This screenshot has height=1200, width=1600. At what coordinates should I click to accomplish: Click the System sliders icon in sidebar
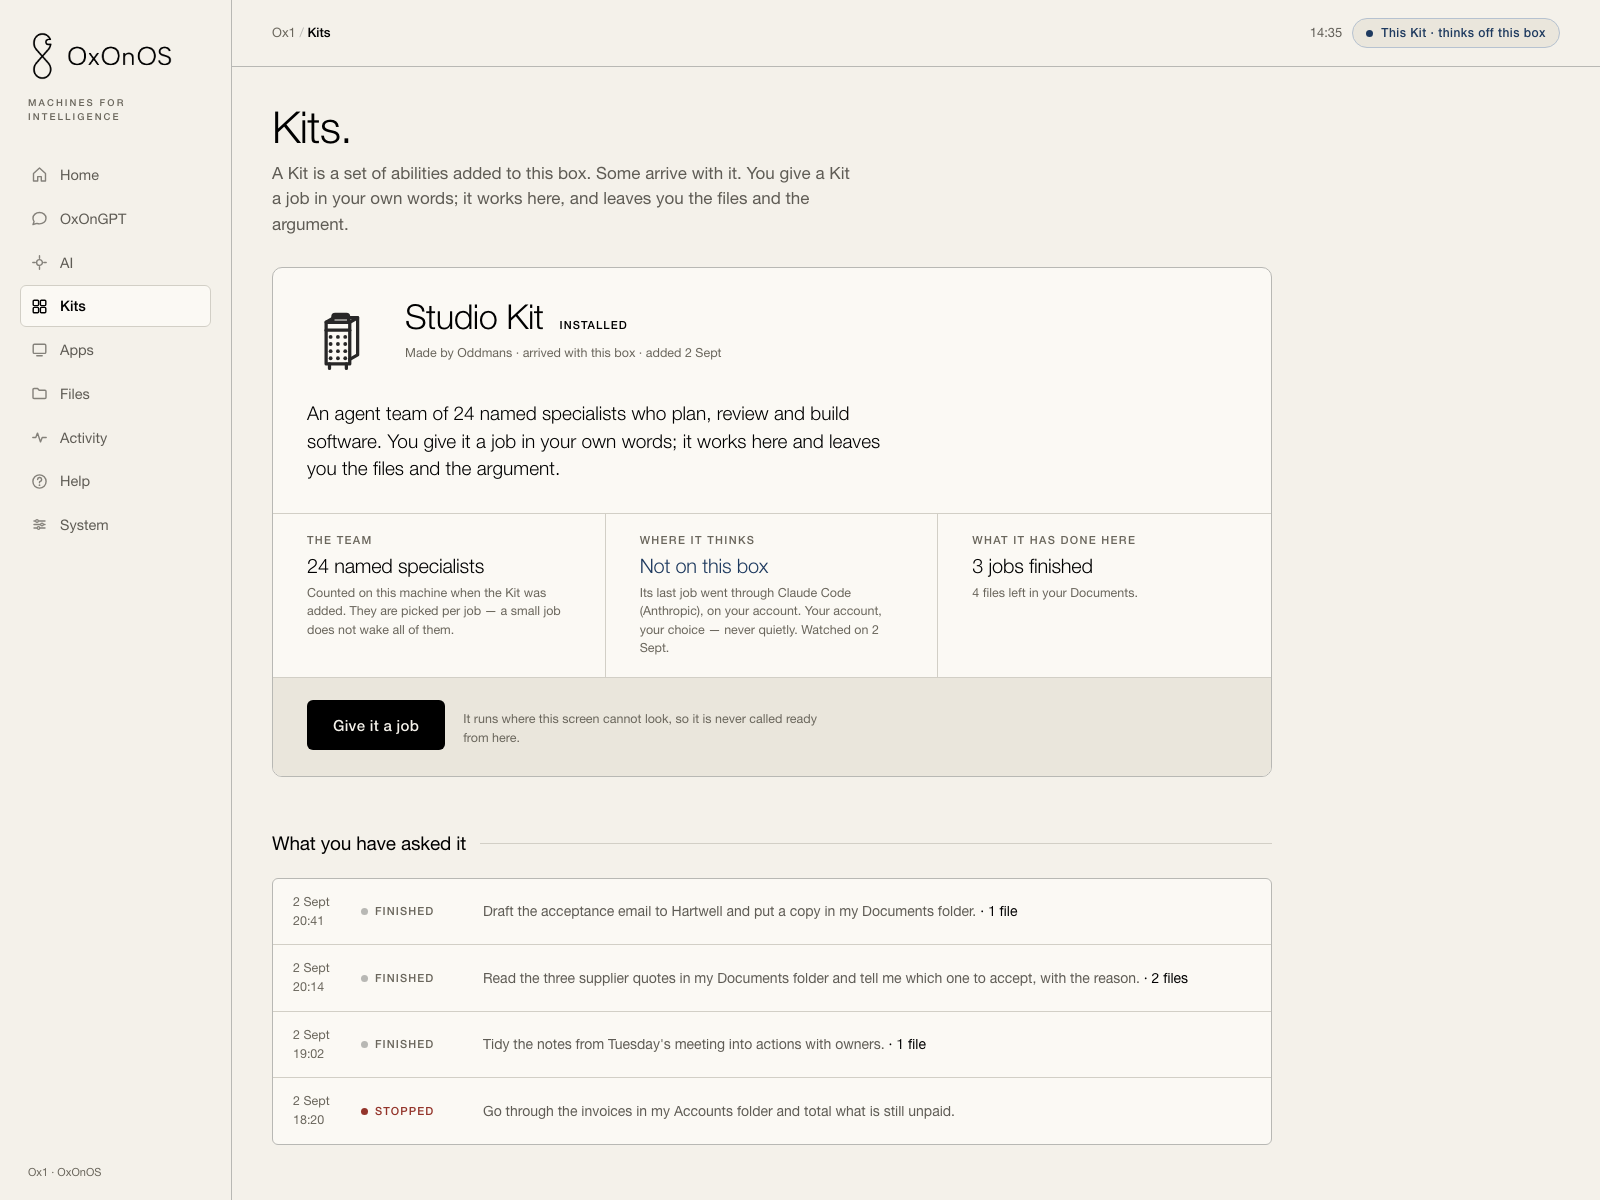[x=40, y=525]
